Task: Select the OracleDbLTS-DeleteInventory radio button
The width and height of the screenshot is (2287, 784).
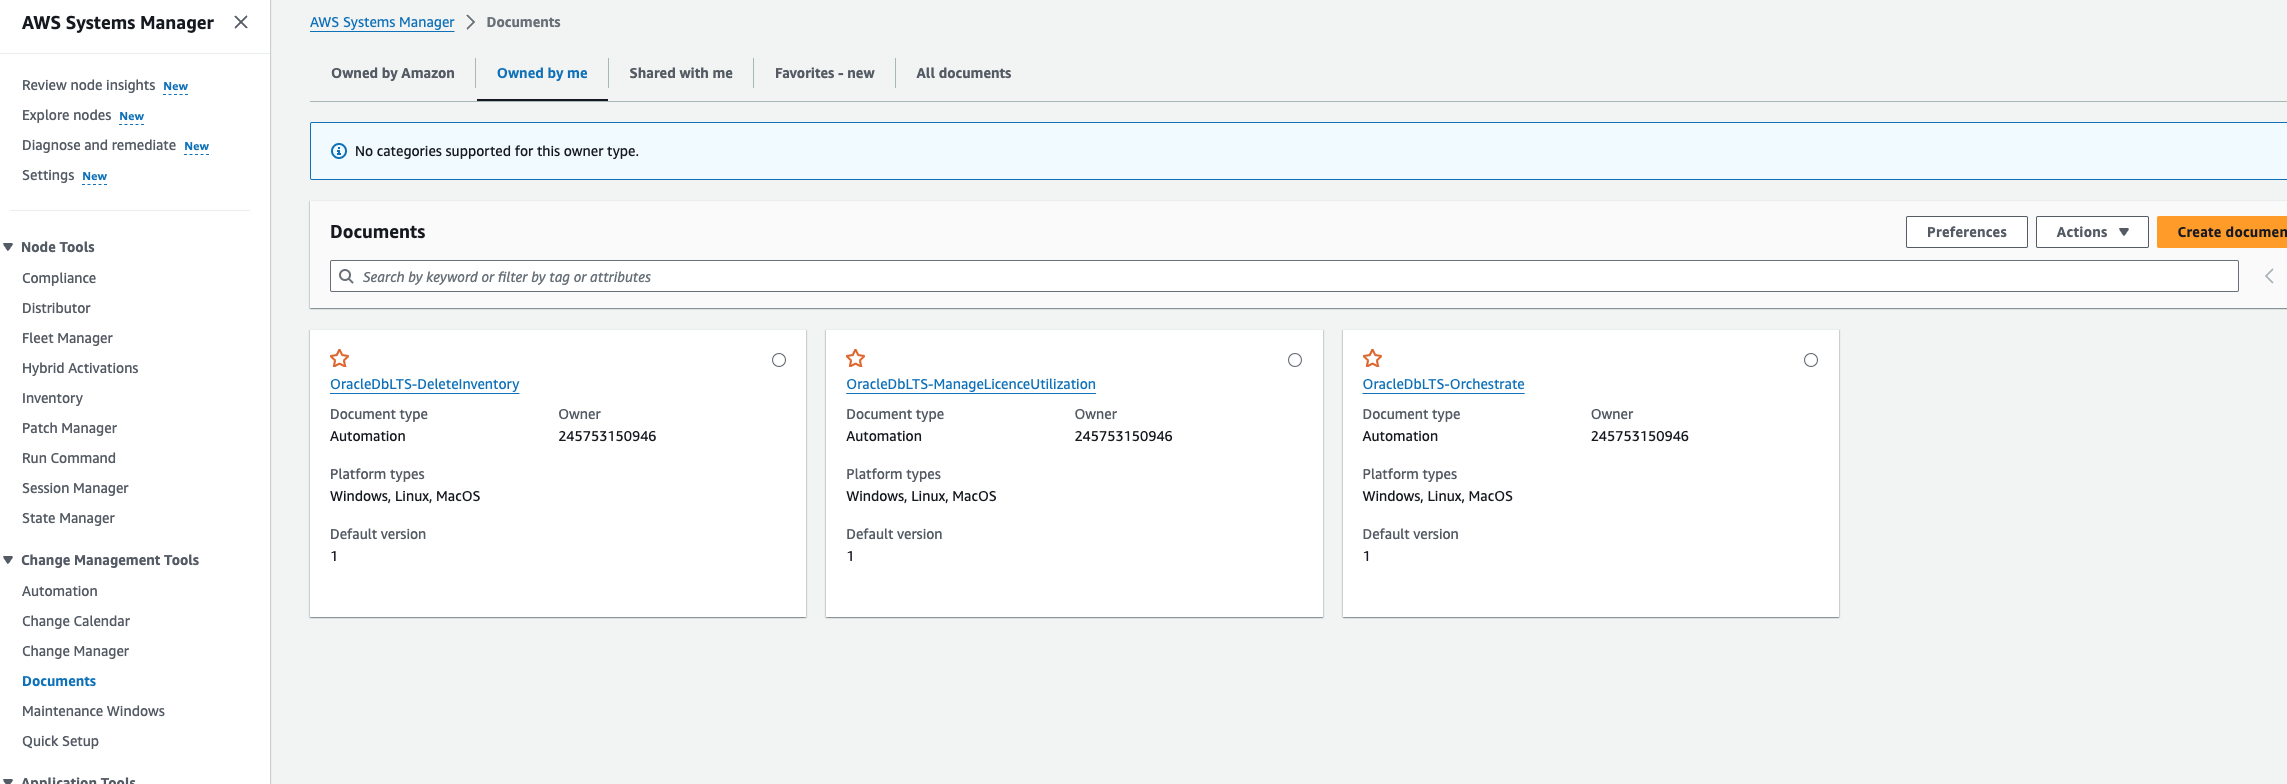Action: click(x=779, y=360)
